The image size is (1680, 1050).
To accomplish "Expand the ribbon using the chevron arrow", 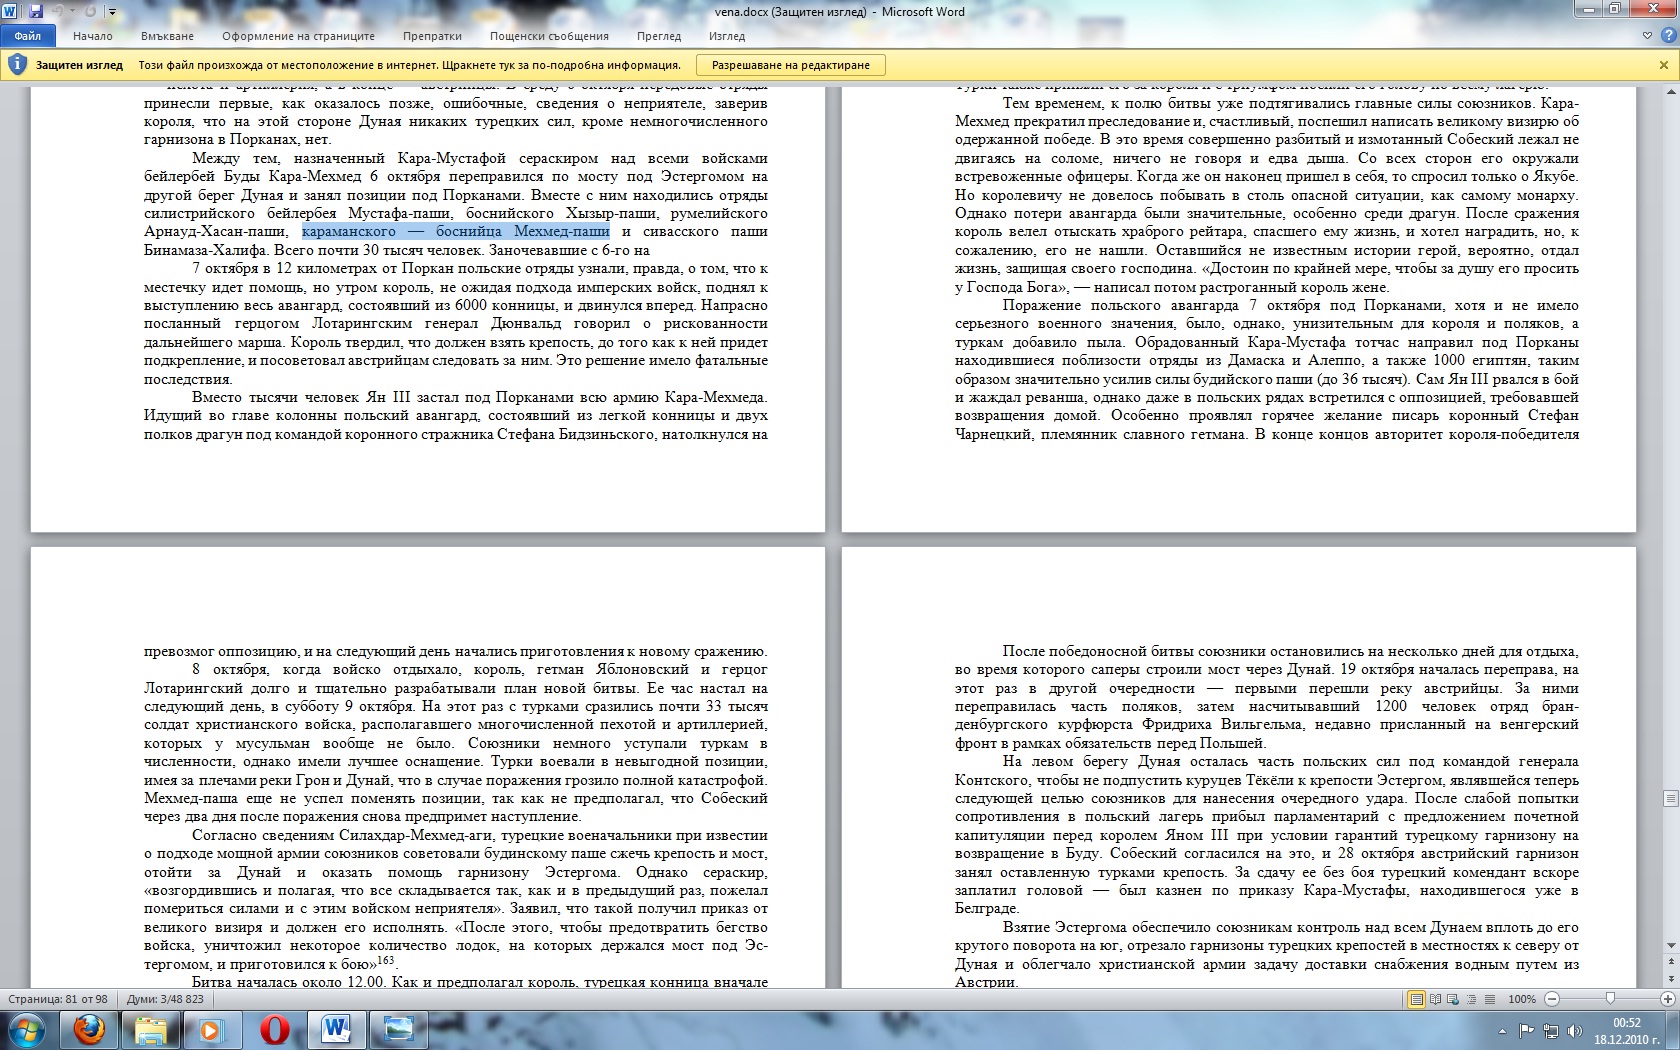I will coord(1647,36).
